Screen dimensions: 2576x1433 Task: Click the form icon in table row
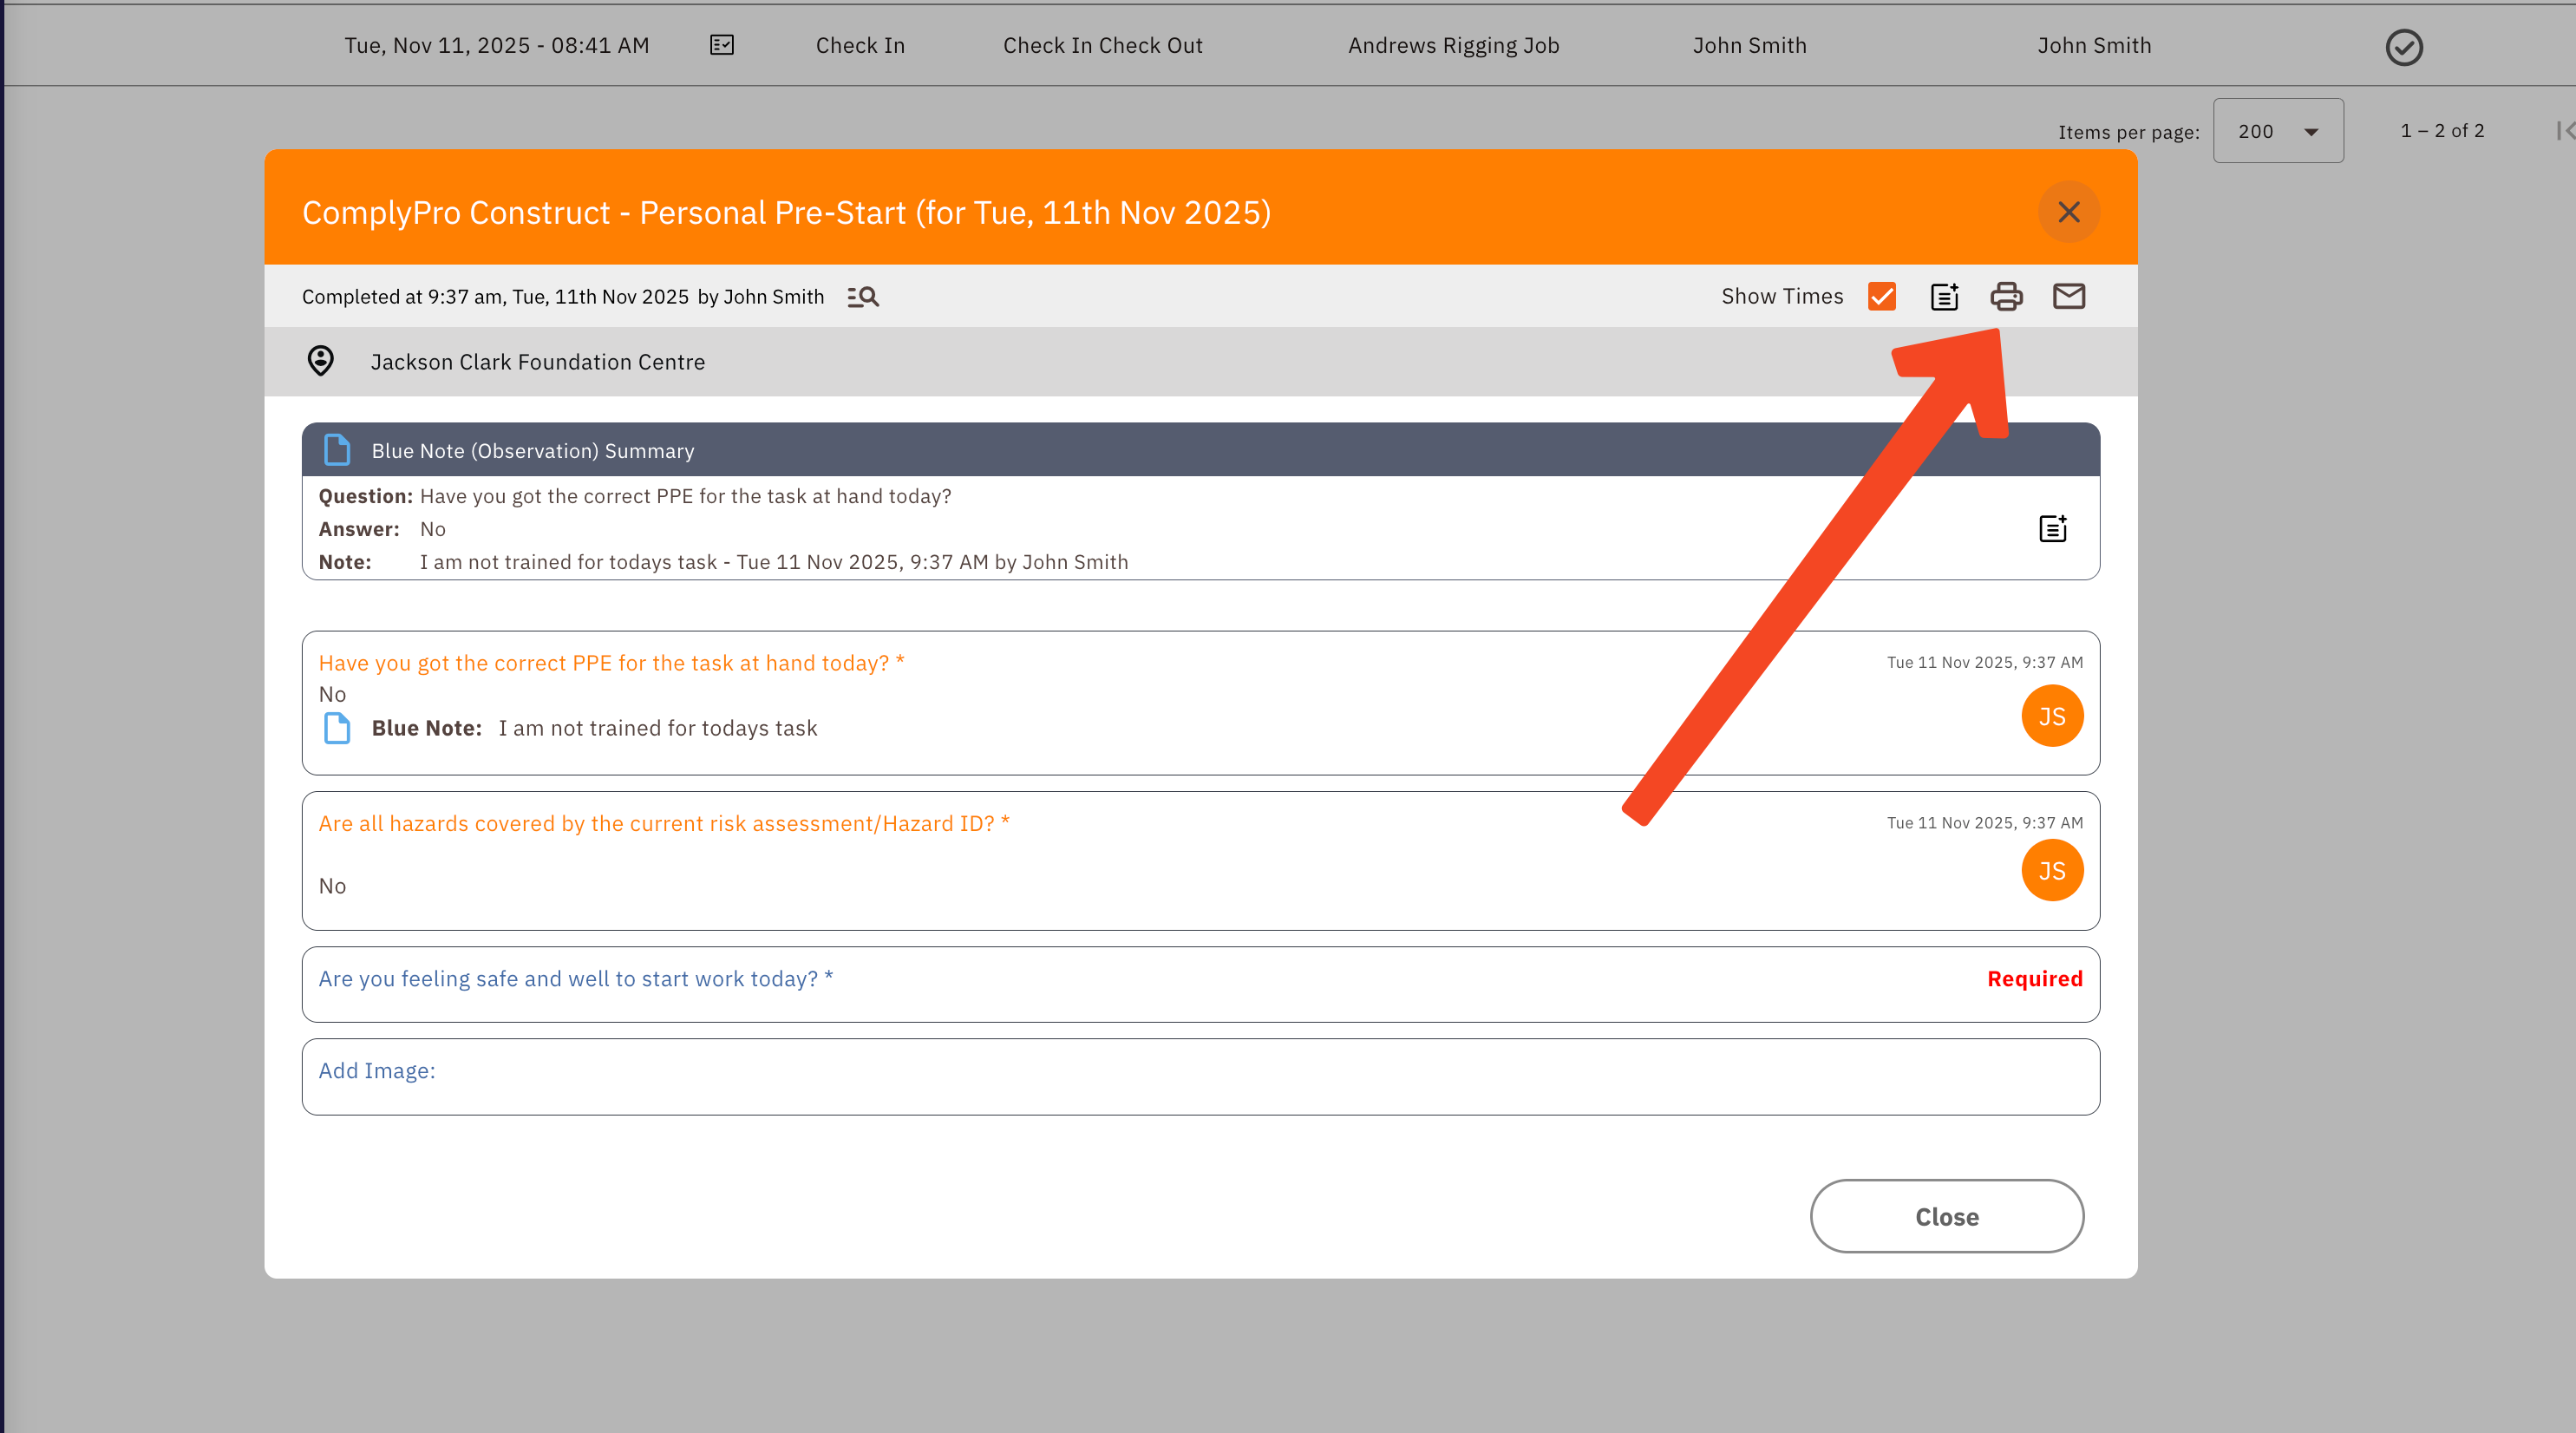tap(722, 45)
